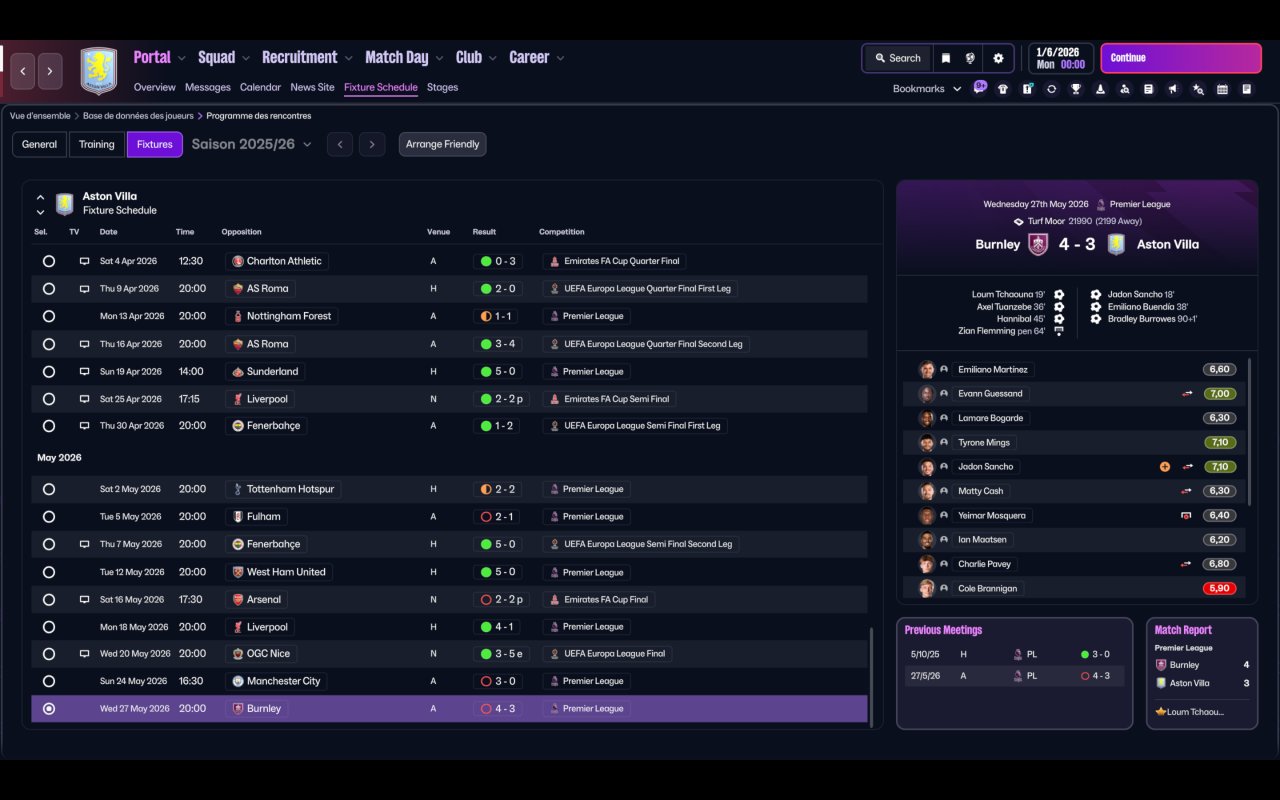Select the Manchester City fixture radio button
The width and height of the screenshot is (1280, 800).
tap(49, 681)
